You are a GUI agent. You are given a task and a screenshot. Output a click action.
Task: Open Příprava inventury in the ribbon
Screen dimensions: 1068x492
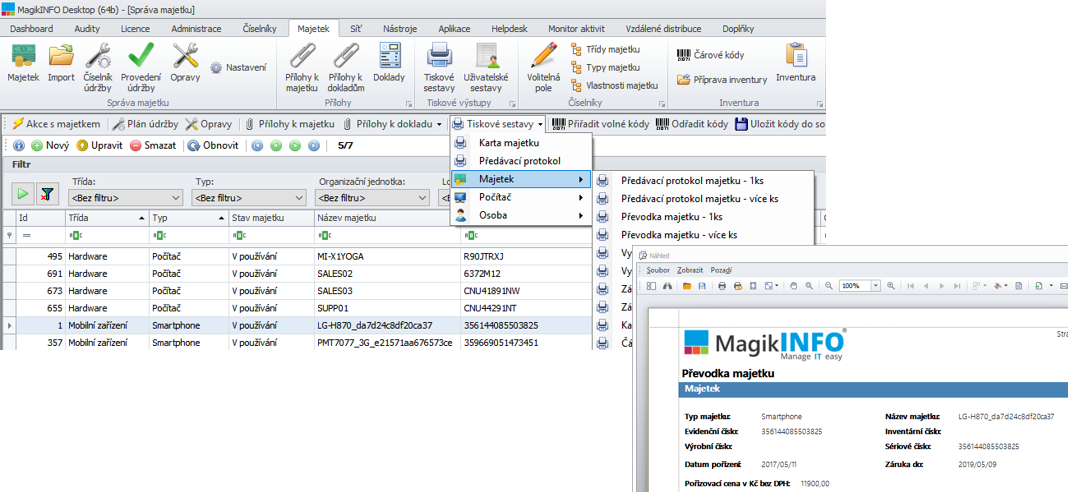point(722,80)
